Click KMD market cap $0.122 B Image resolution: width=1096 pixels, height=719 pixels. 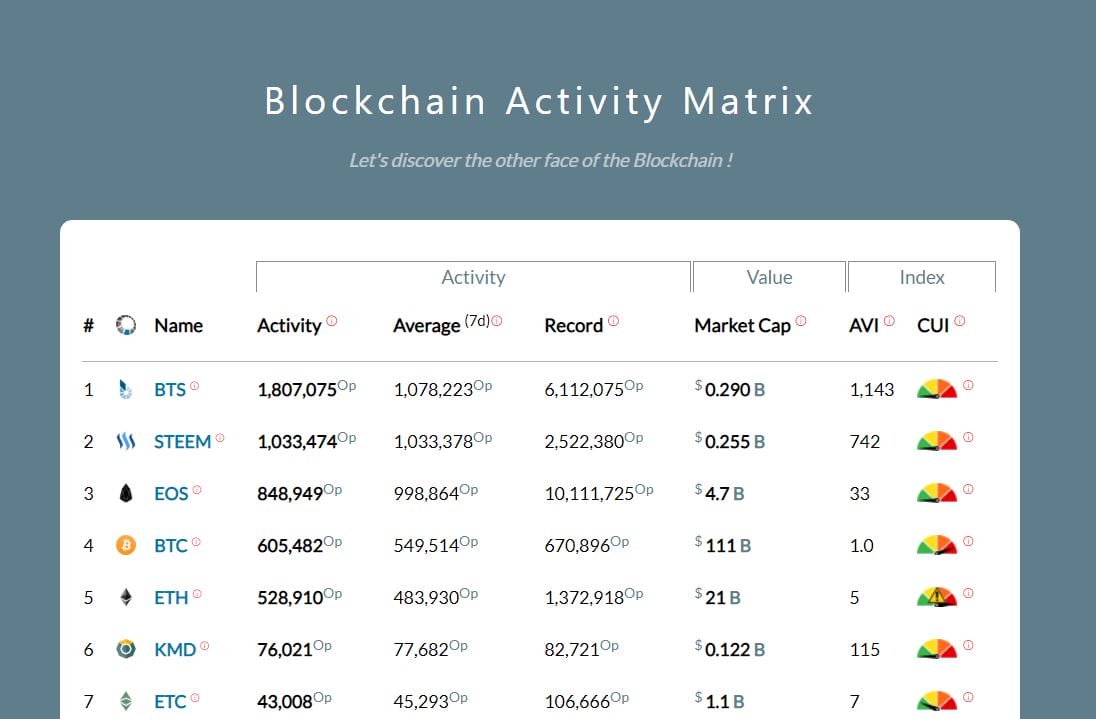tap(730, 650)
